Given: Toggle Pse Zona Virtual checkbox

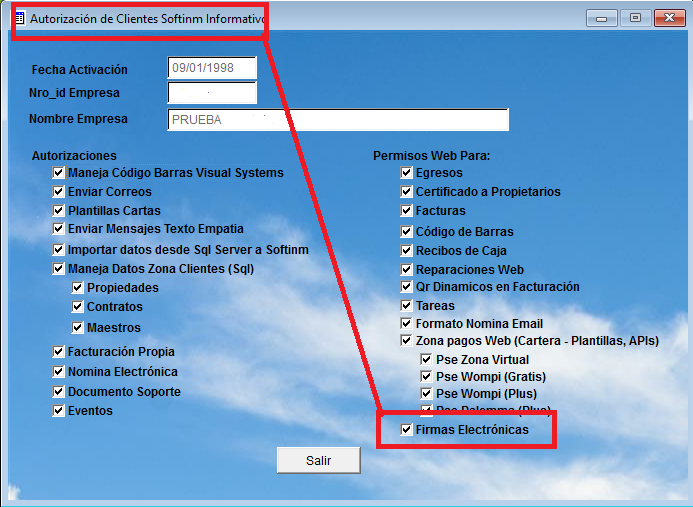Looking at the screenshot, I should [x=426, y=359].
